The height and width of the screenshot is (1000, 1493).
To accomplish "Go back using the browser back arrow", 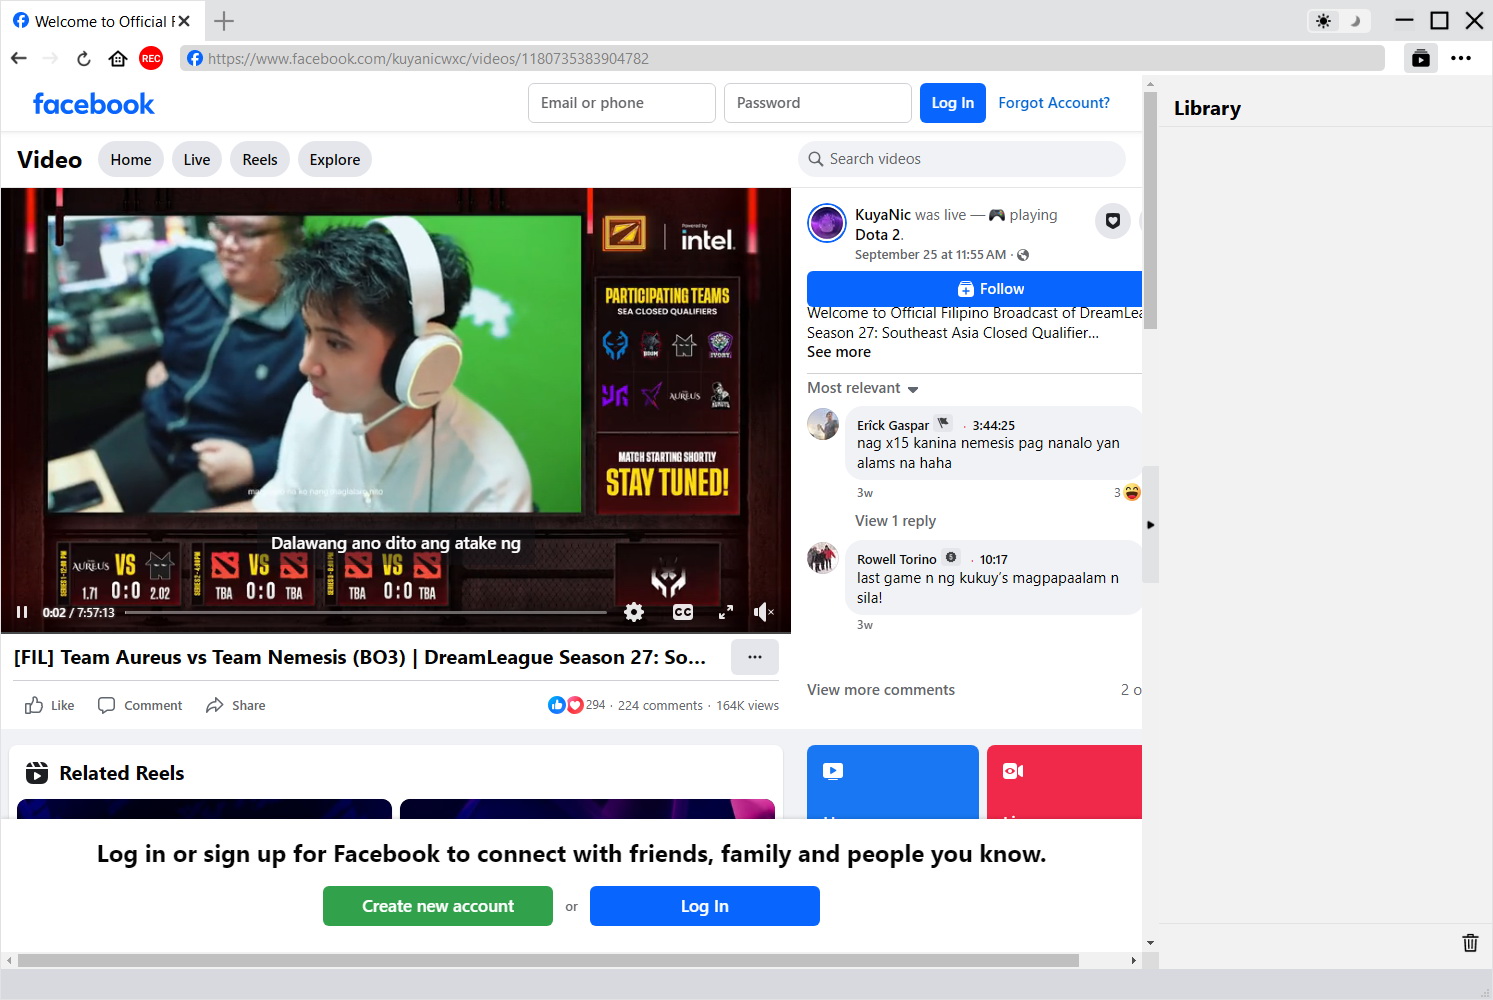I will [x=18, y=58].
